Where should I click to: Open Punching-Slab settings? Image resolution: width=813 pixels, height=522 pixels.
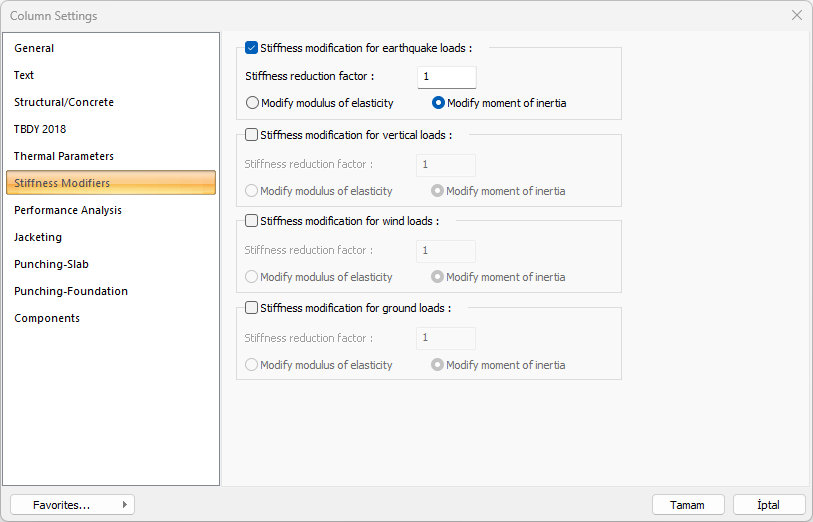(51, 264)
